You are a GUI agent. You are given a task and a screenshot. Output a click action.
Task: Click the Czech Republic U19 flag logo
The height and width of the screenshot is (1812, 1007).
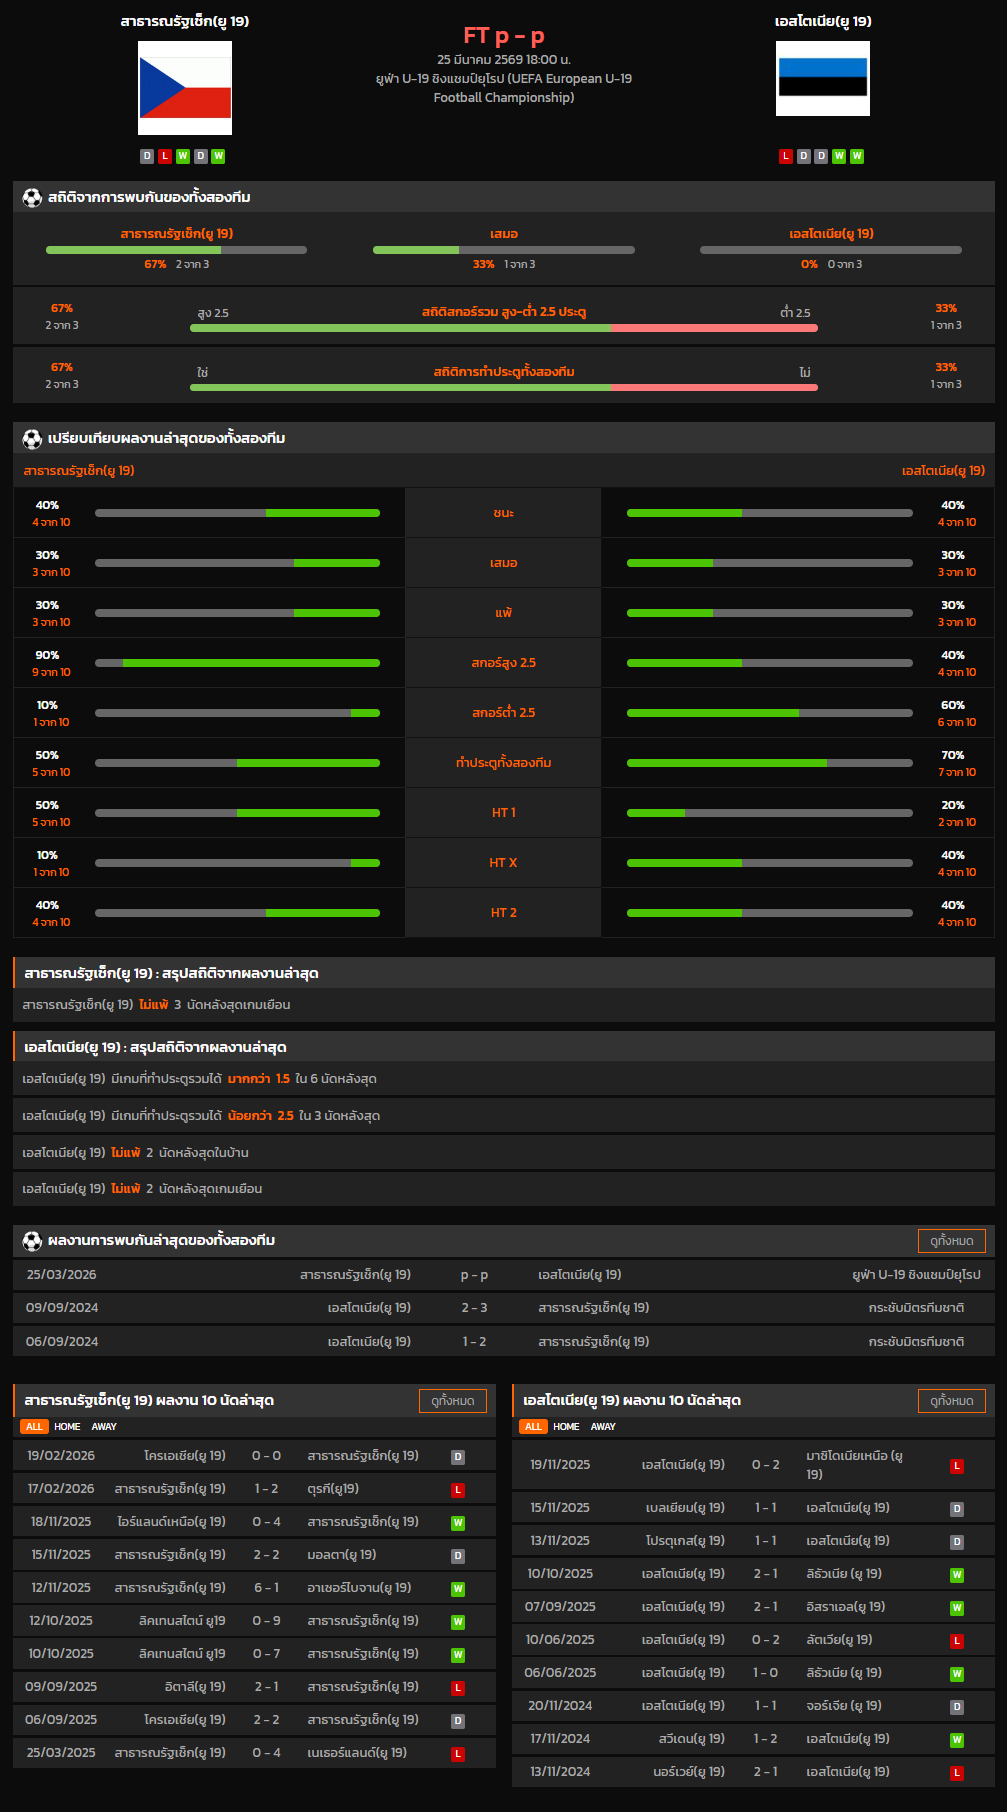[x=185, y=88]
